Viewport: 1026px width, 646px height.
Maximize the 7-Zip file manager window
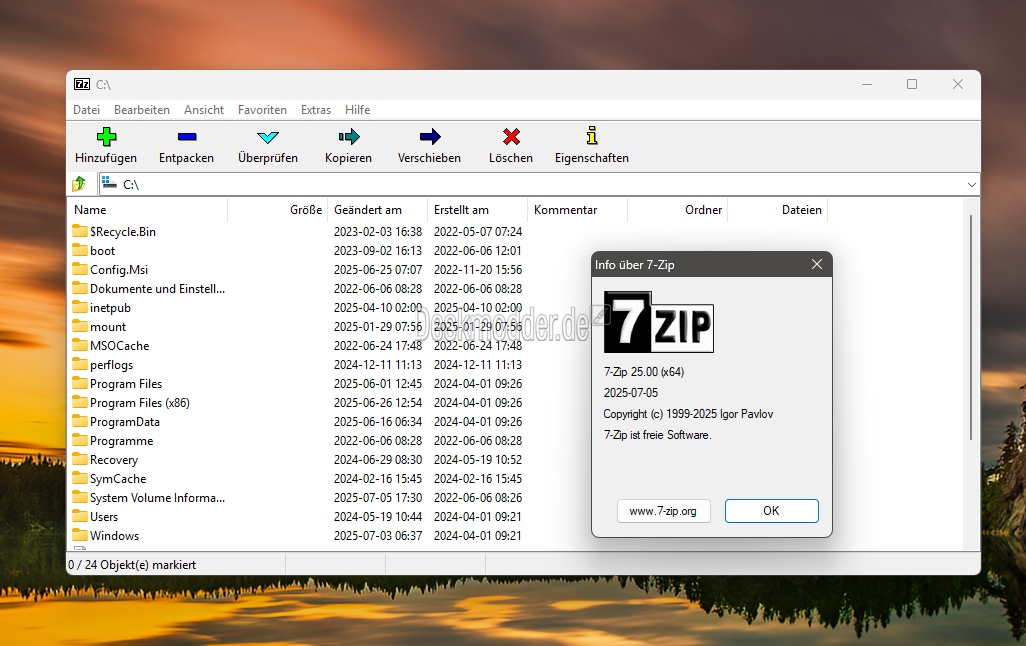[911, 84]
